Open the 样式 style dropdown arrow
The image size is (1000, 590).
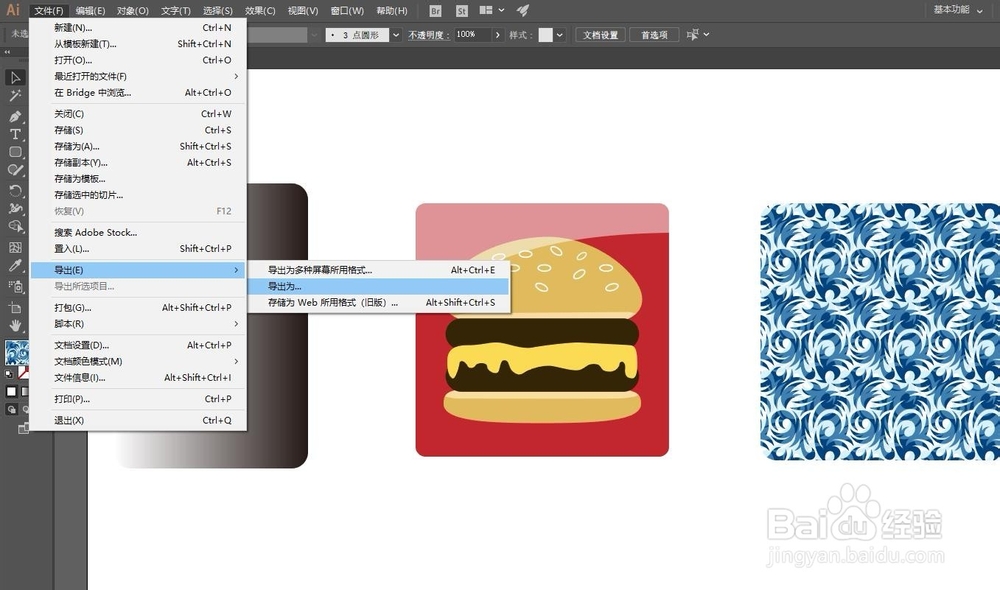click(x=559, y=35)
